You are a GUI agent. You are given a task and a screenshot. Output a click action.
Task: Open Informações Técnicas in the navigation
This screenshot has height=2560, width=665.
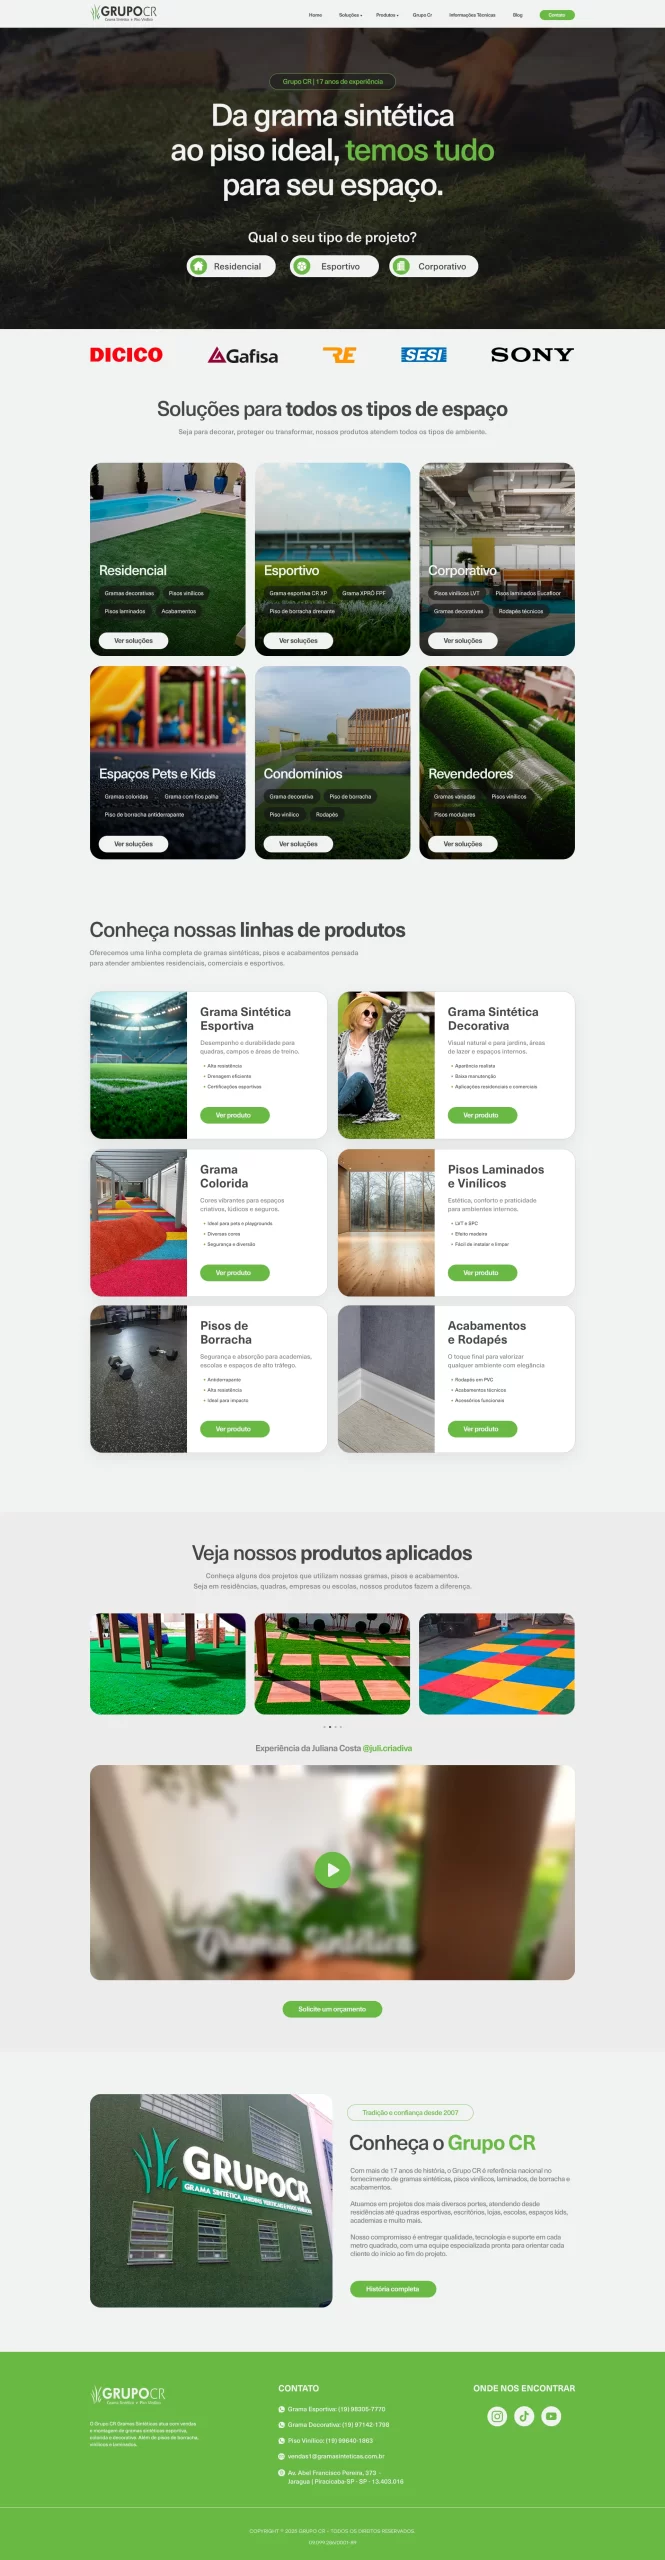(x=472, y=15)
